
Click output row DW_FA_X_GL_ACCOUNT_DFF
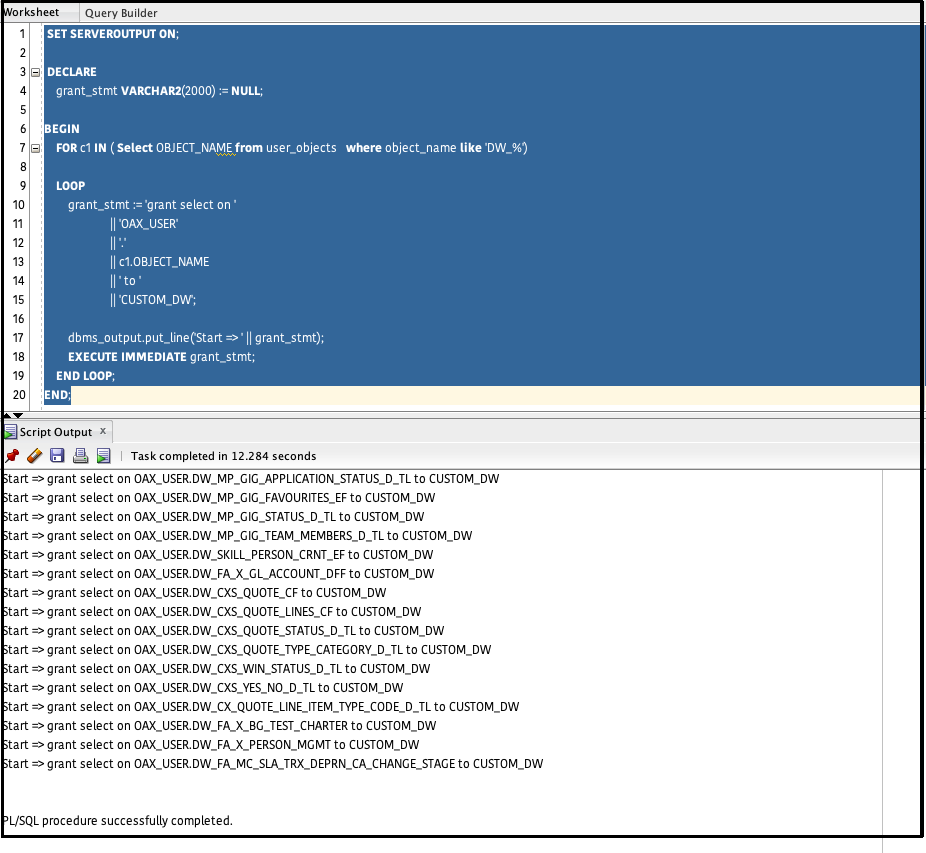point(219,574)
